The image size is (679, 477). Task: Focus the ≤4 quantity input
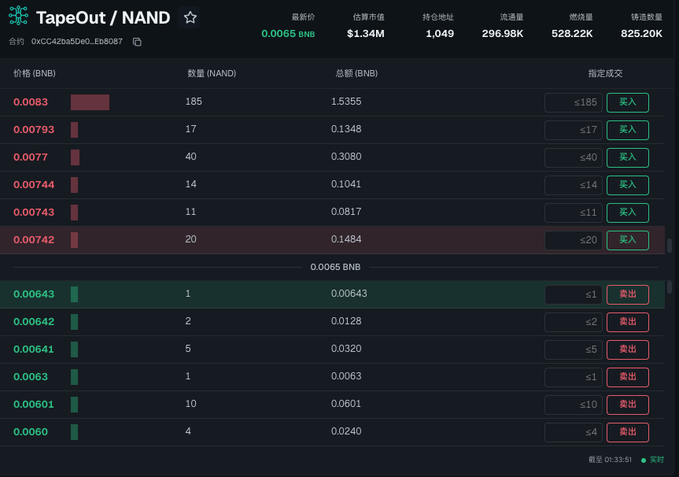pos(573,432)
